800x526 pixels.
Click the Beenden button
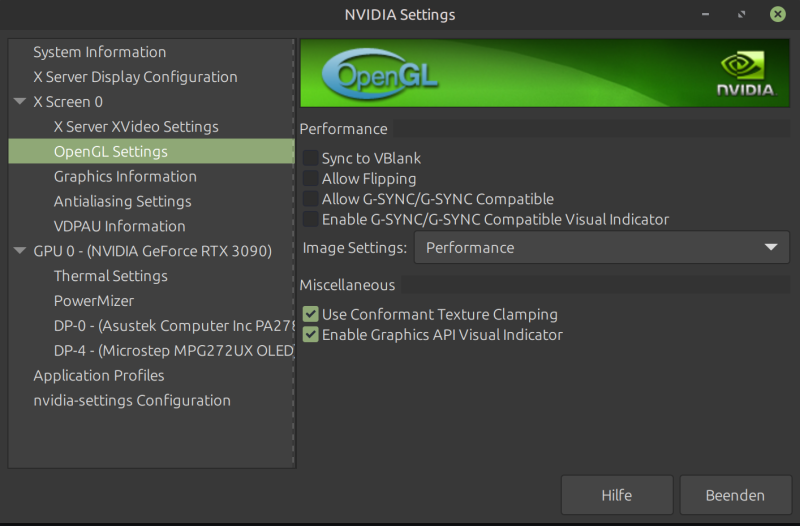735,495
